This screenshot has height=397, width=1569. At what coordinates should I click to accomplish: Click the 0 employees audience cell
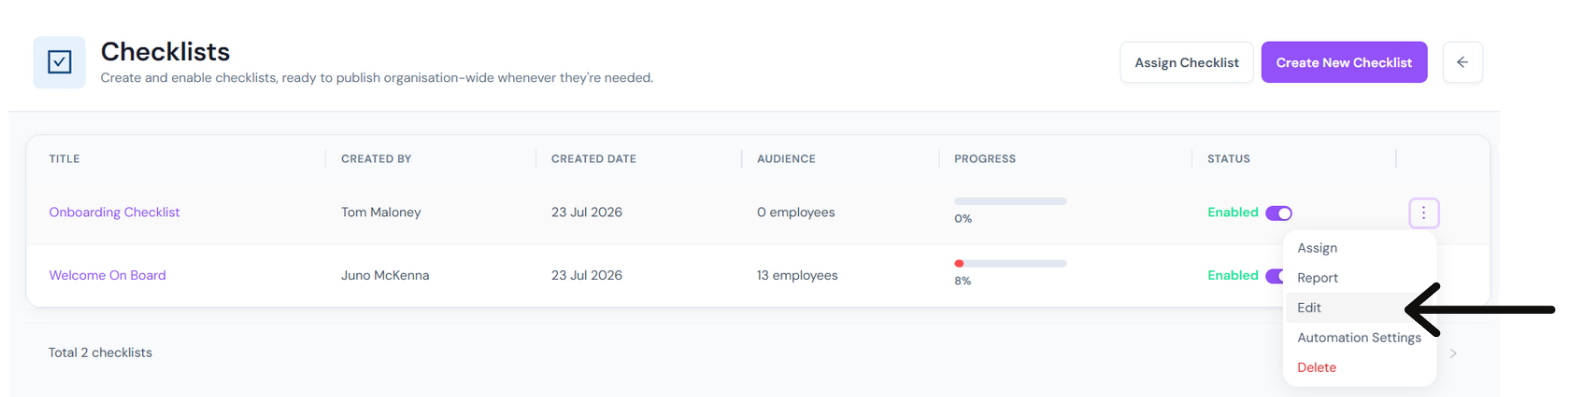pyautogui.click(x=796, y=212)
